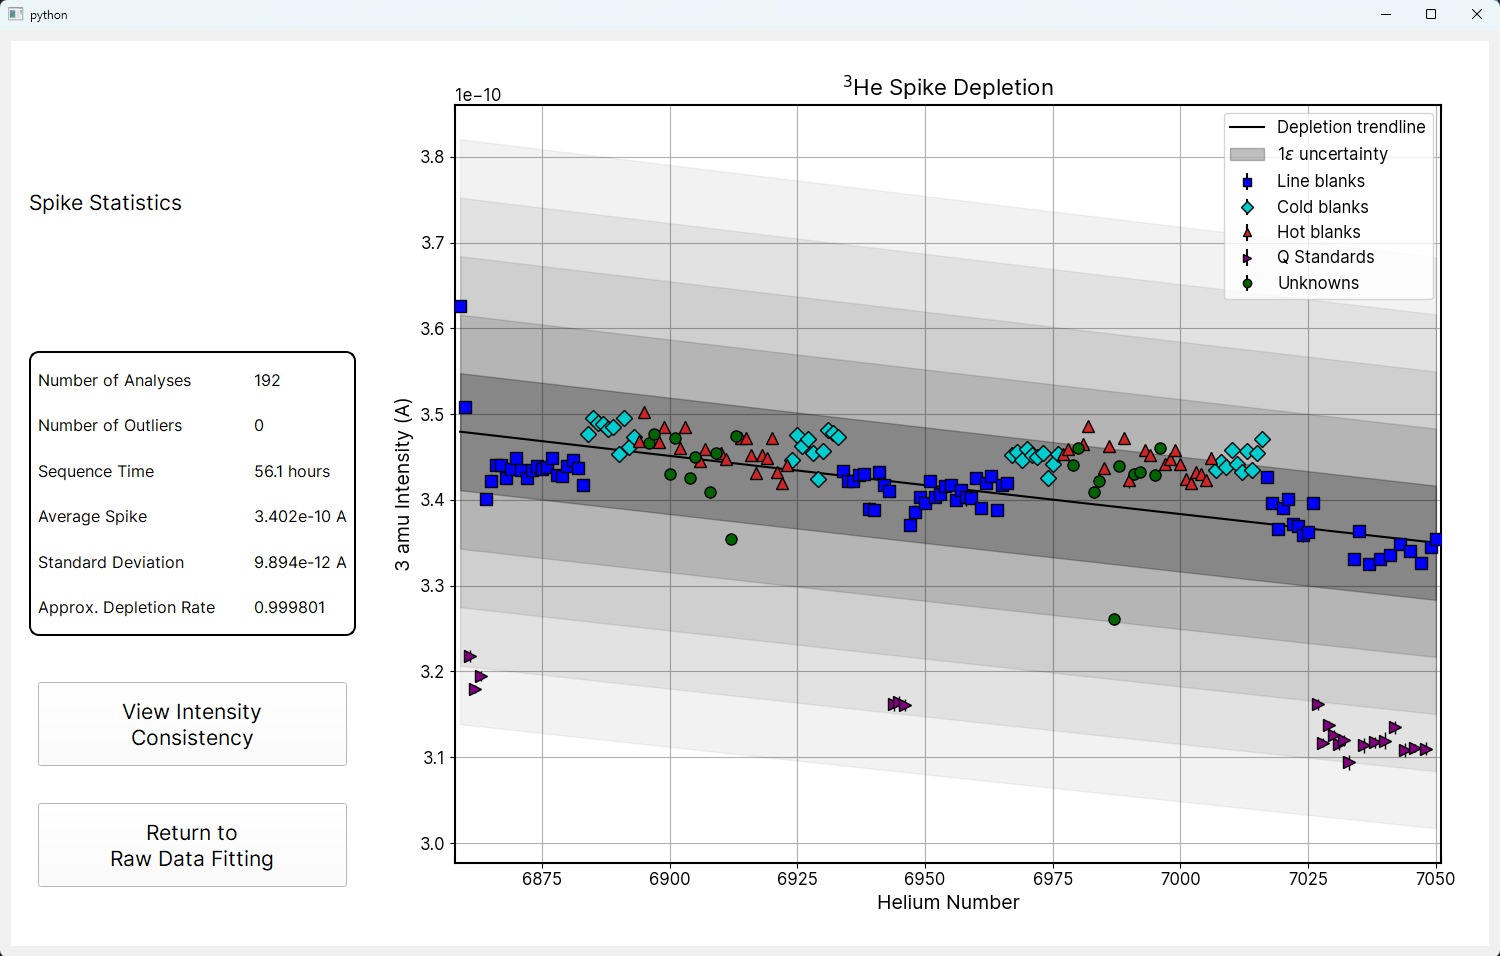Click the value '3.402e-10 A'
The image size is (1500, 956).
coord(300,516)
